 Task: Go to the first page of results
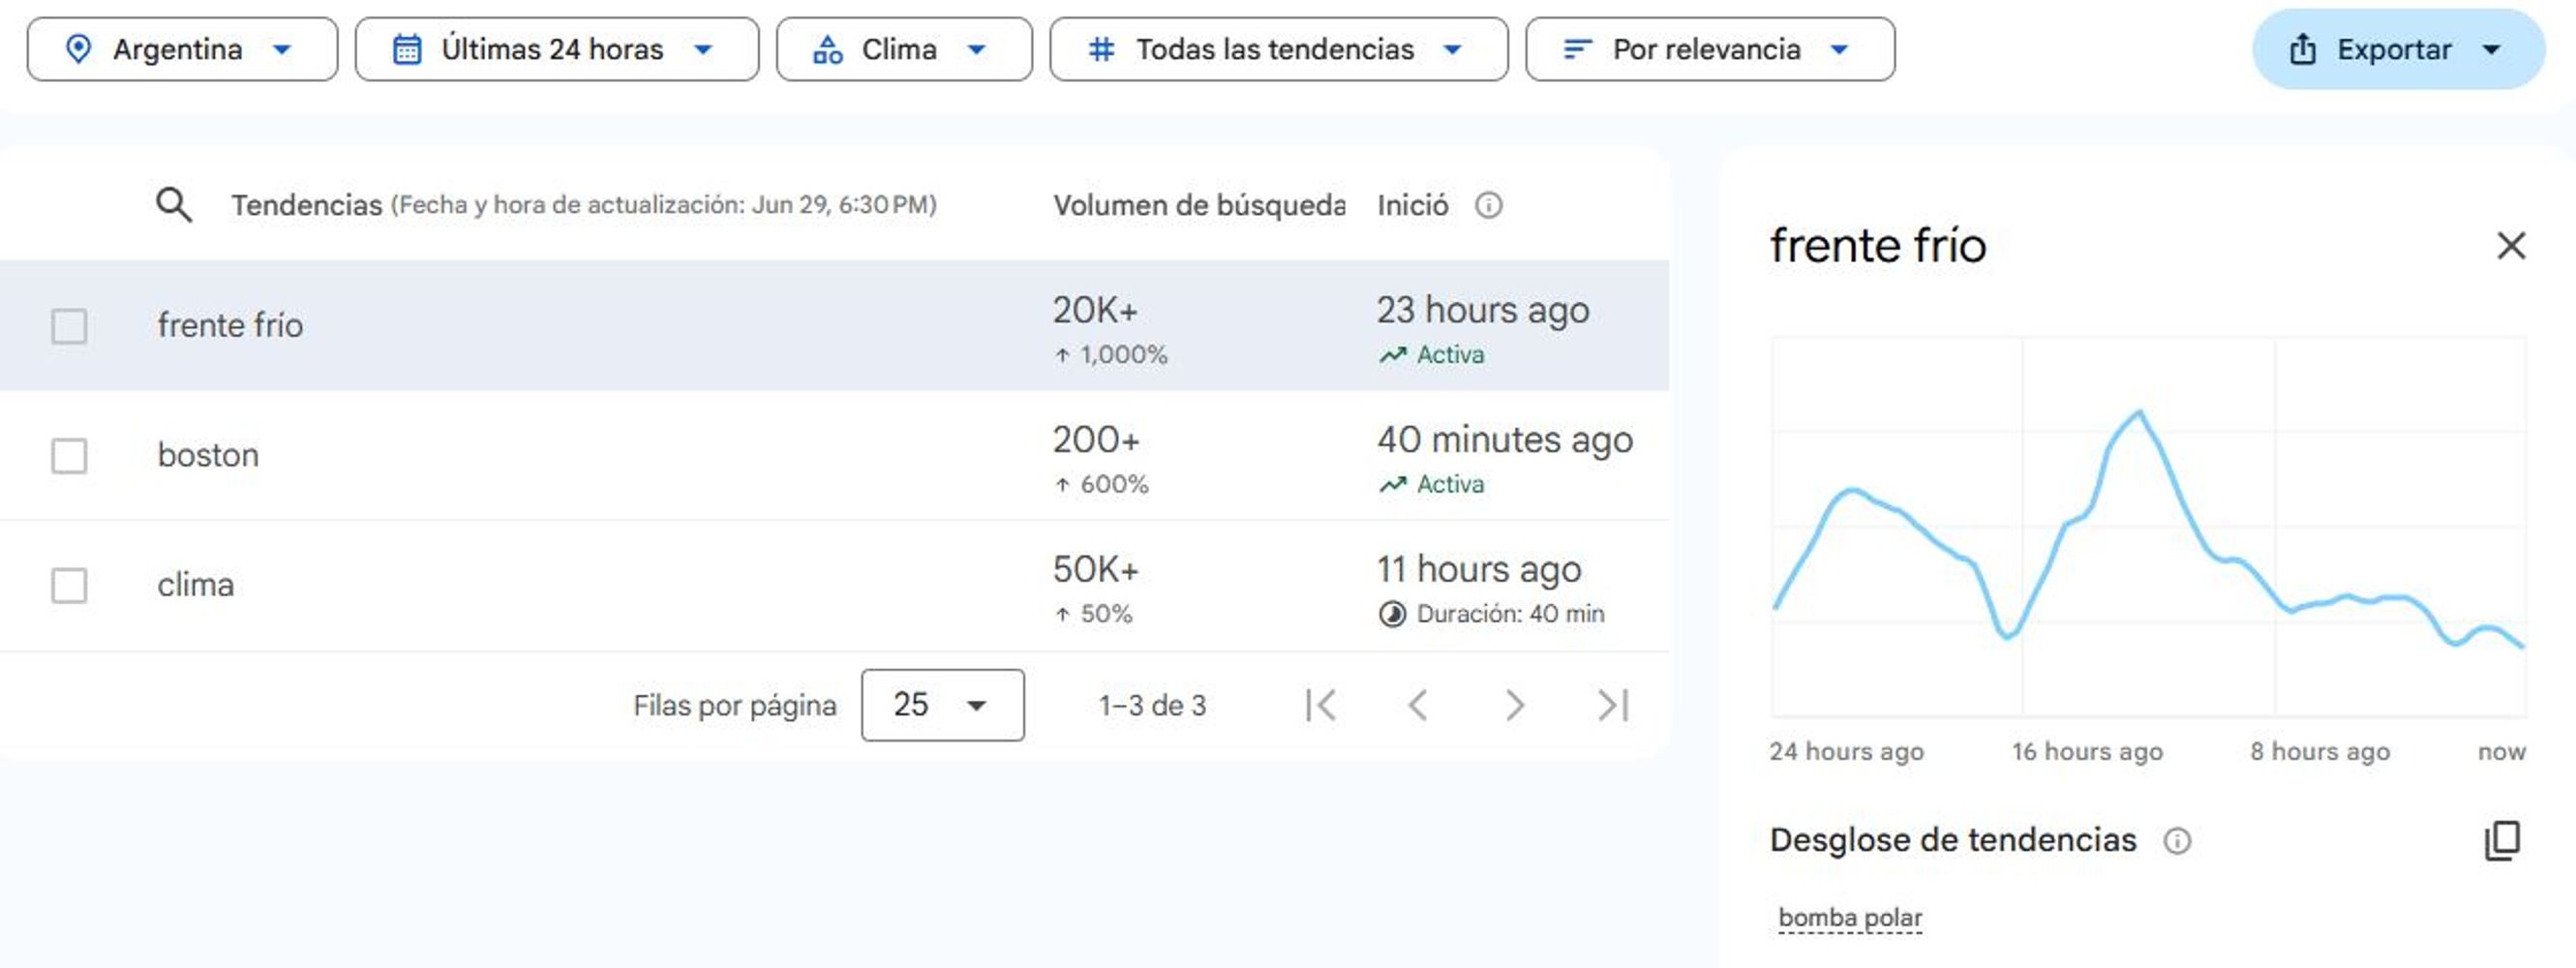pyautogui.click(x=1321, y=705)
